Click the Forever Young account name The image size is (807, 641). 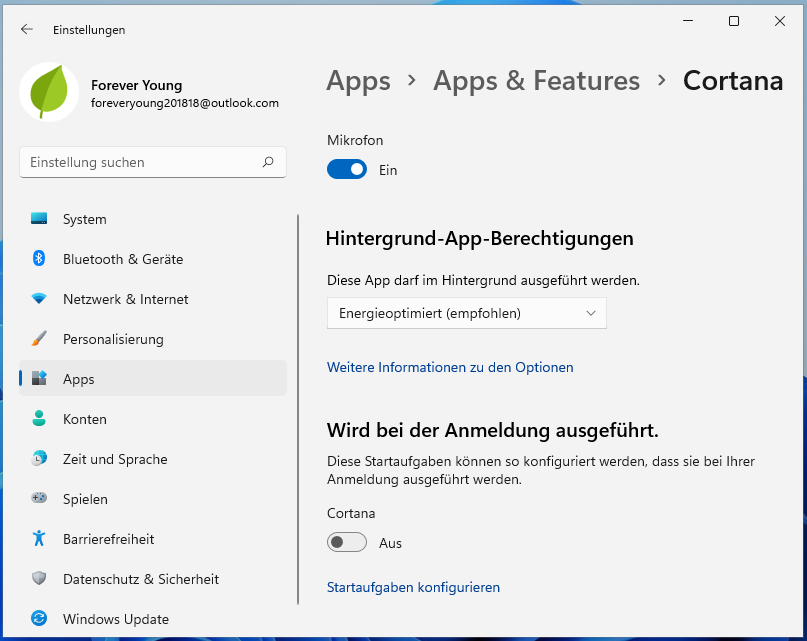point(136,85)
